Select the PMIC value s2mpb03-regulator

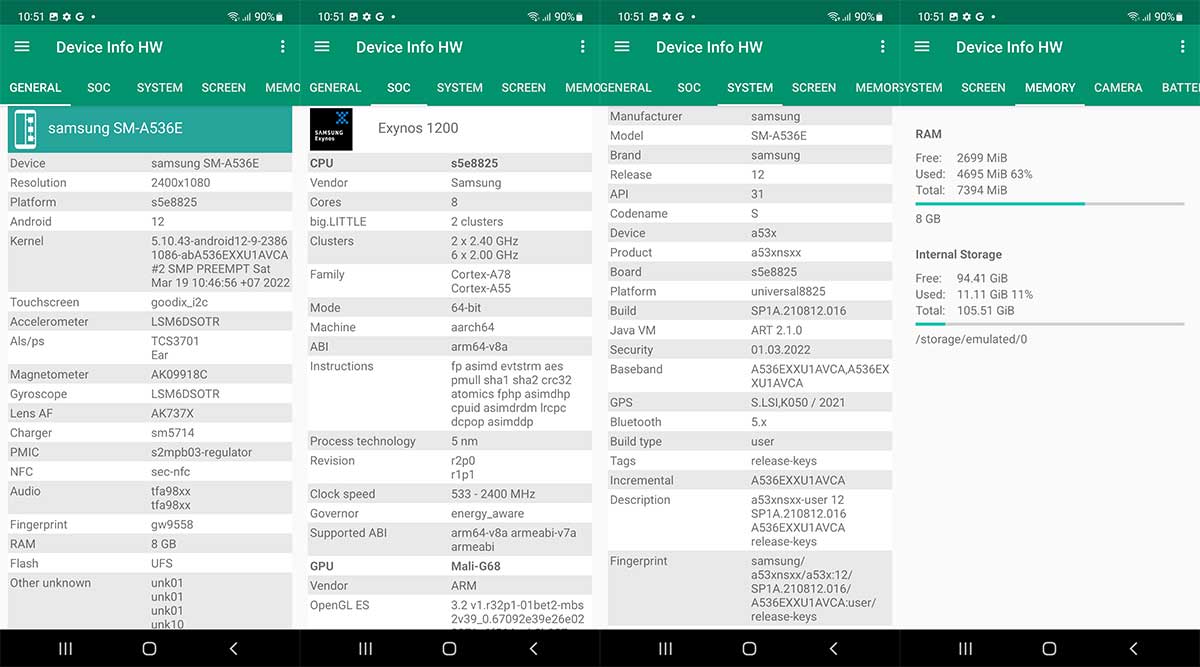(202, 453)
